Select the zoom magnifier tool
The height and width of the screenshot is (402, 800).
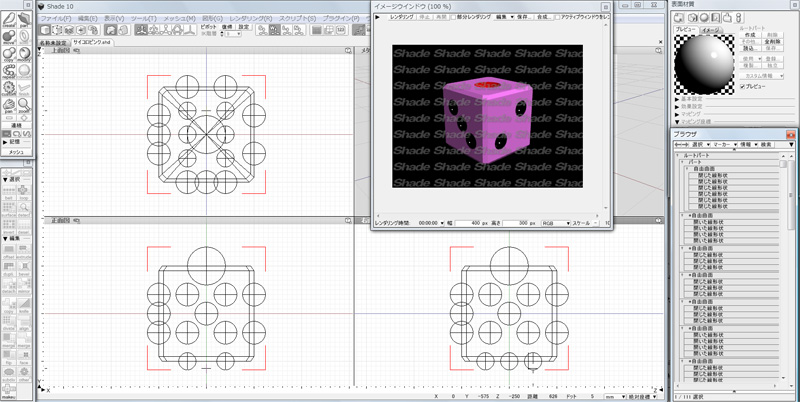pos(24,105)
